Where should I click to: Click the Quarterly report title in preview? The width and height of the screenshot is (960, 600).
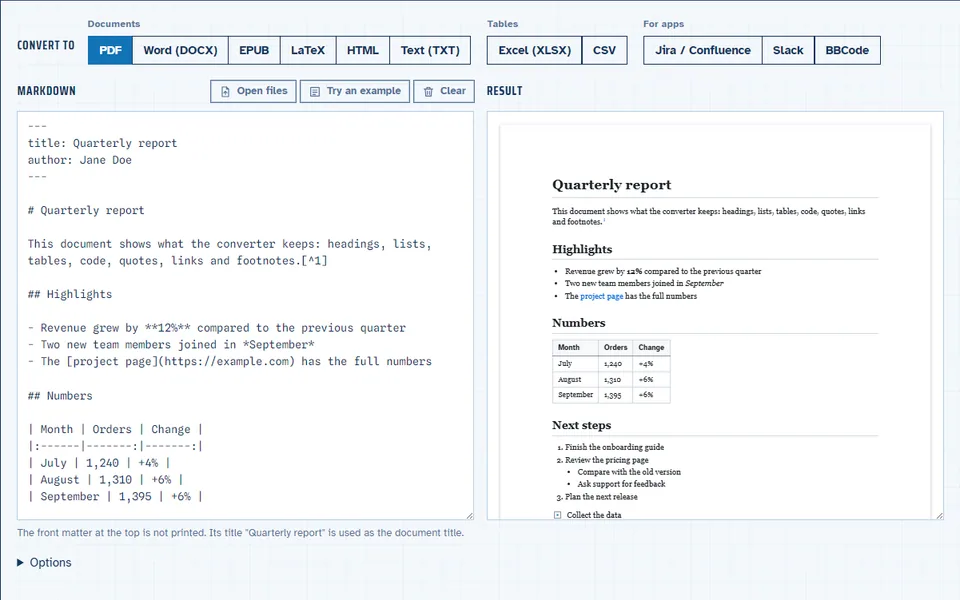[612, 185]
